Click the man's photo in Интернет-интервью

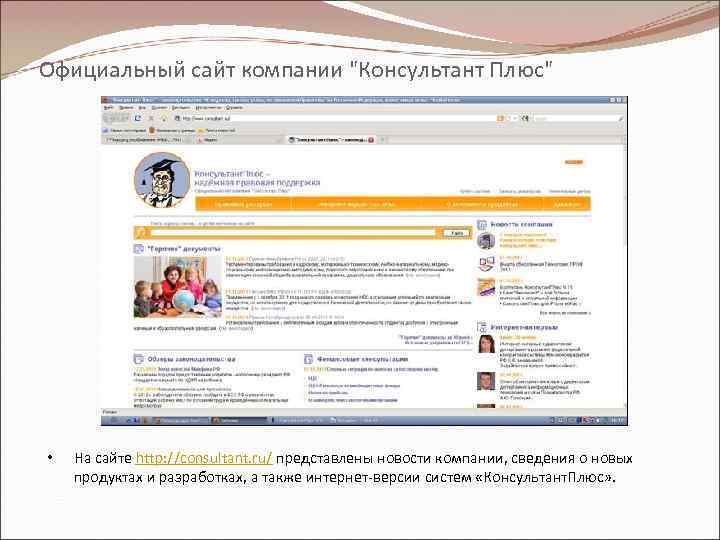pyautogui.click(x=486, y=381)
